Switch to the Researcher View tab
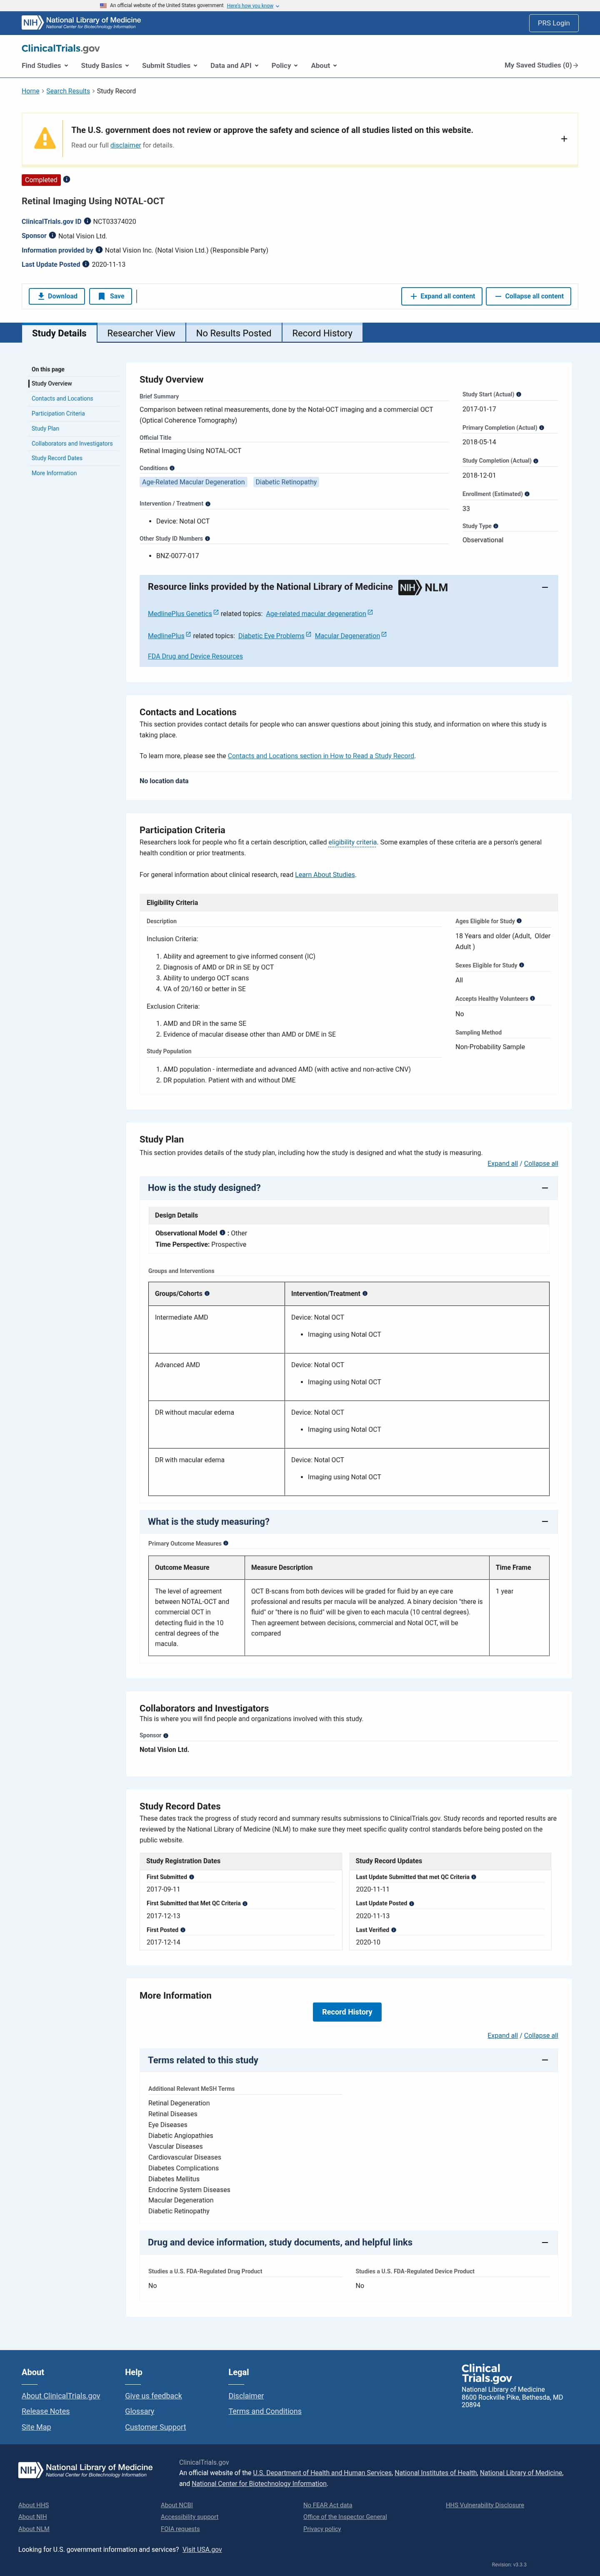The width and height of the screenshot is (600, 2576). point(141,333)
